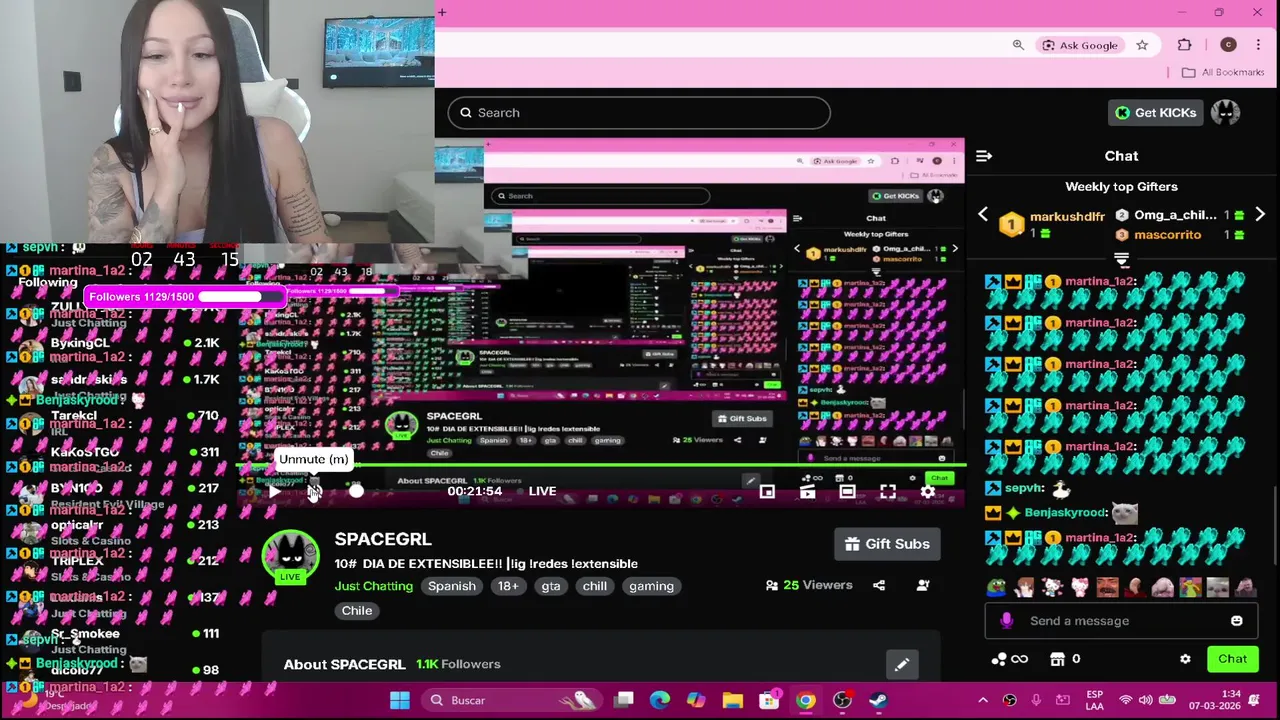Open Chrome three-dot menu
Viewport: 1280px width, 720px height.
1258,45
